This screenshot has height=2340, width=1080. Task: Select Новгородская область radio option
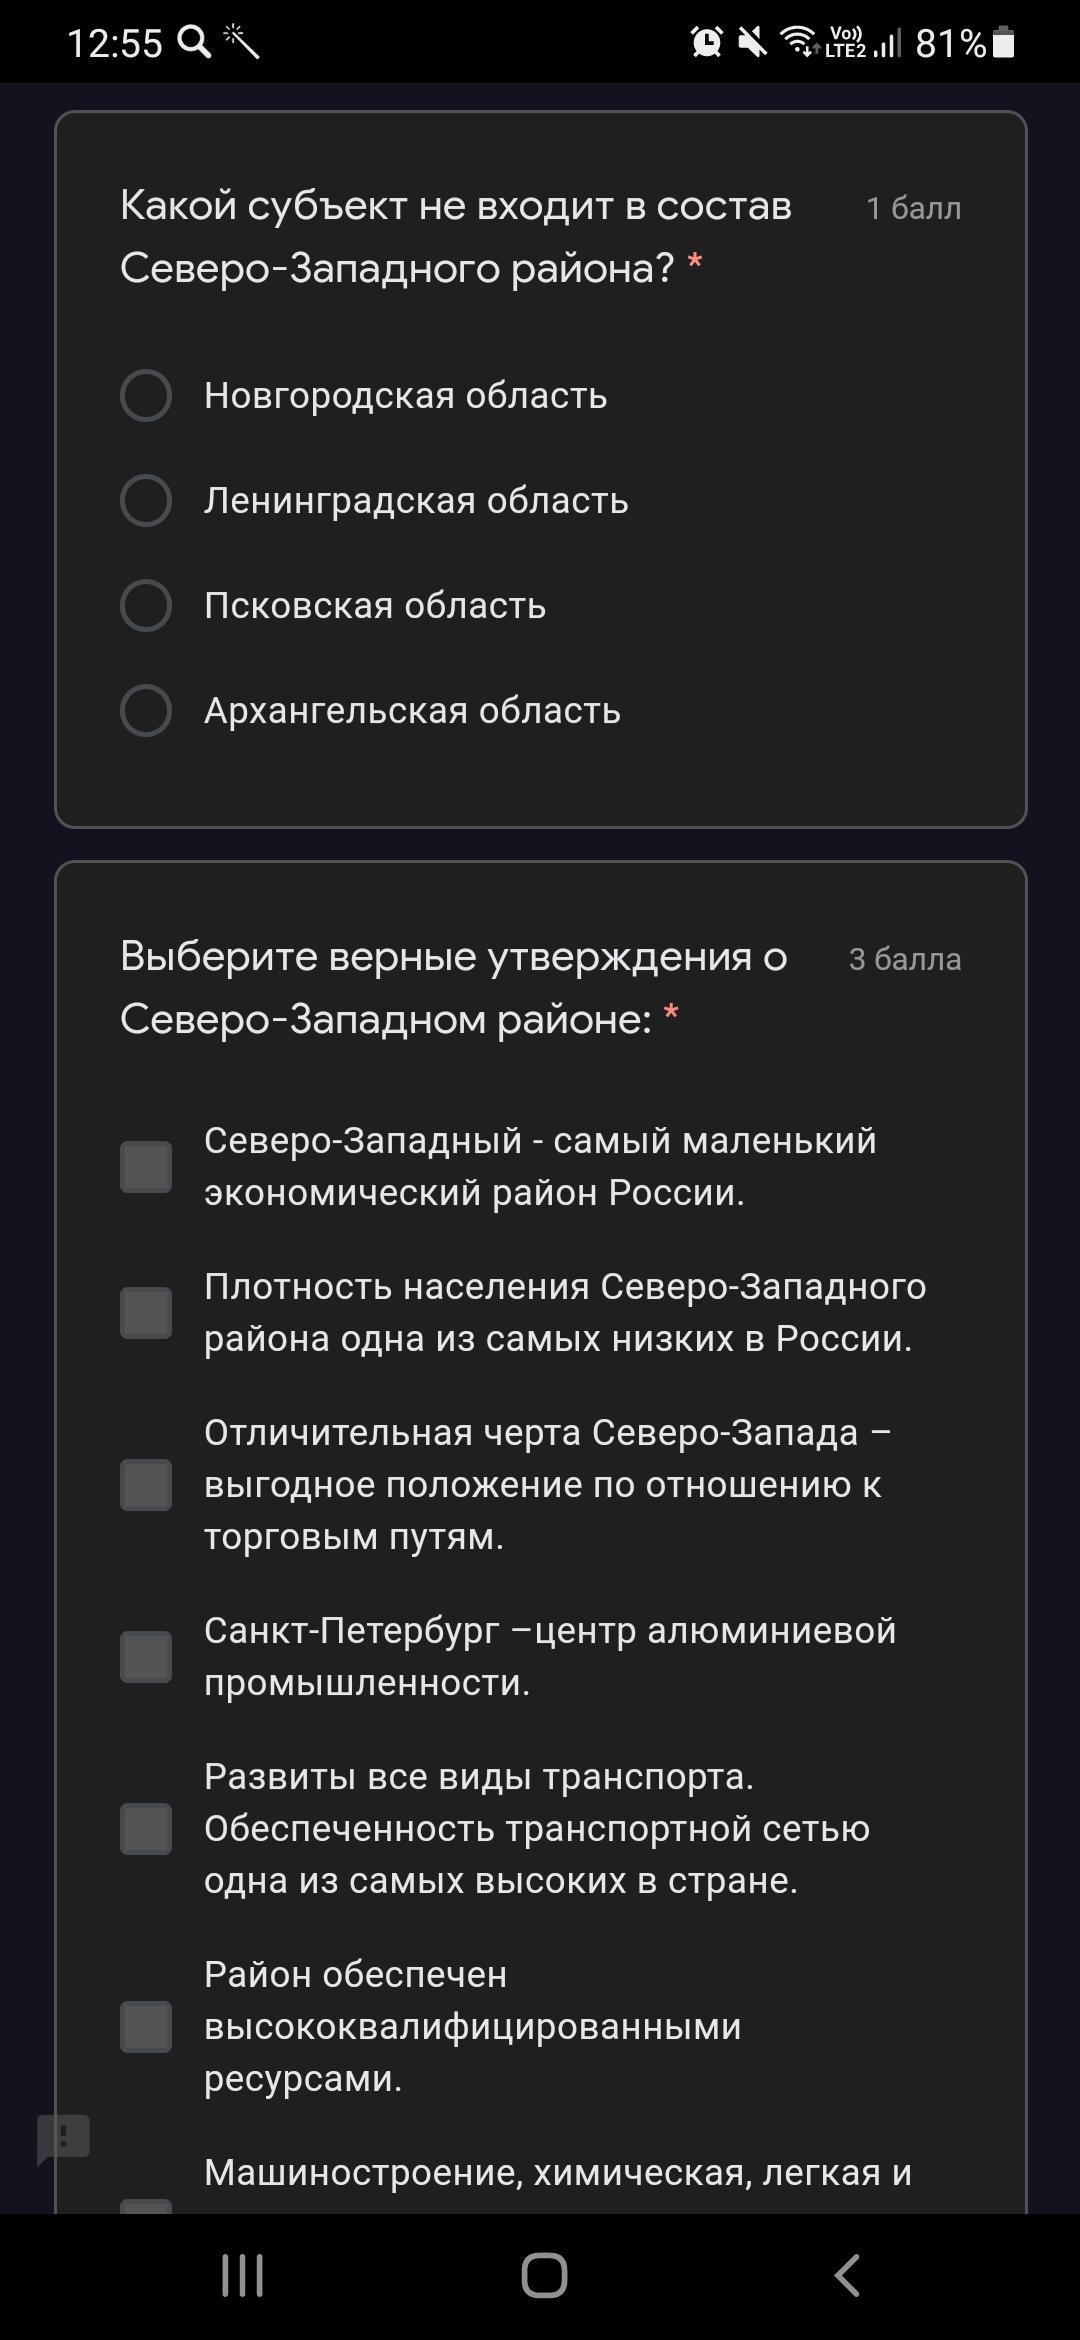tap(146, 396)
